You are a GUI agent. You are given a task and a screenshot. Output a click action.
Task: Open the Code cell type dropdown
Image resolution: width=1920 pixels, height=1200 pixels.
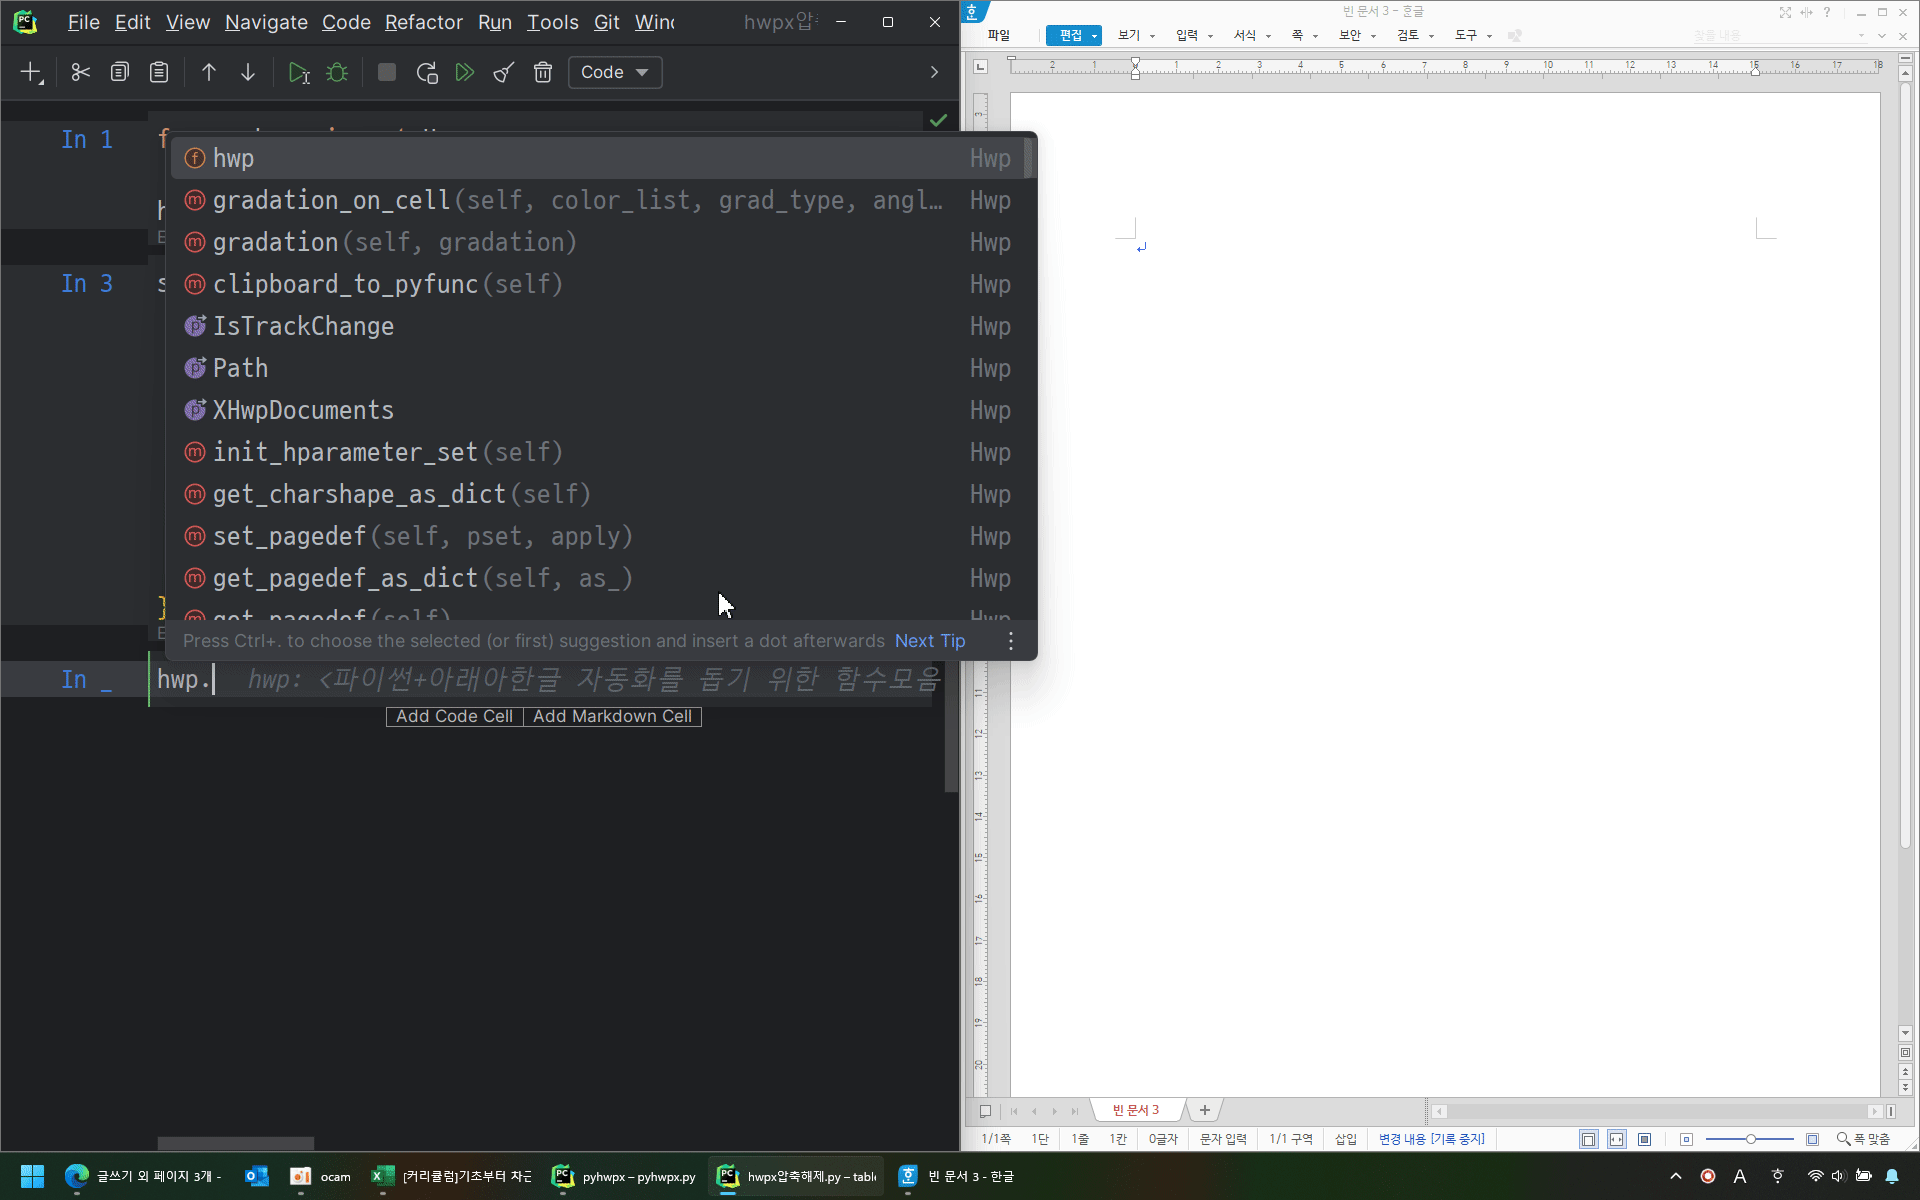[x=615, y=72]
